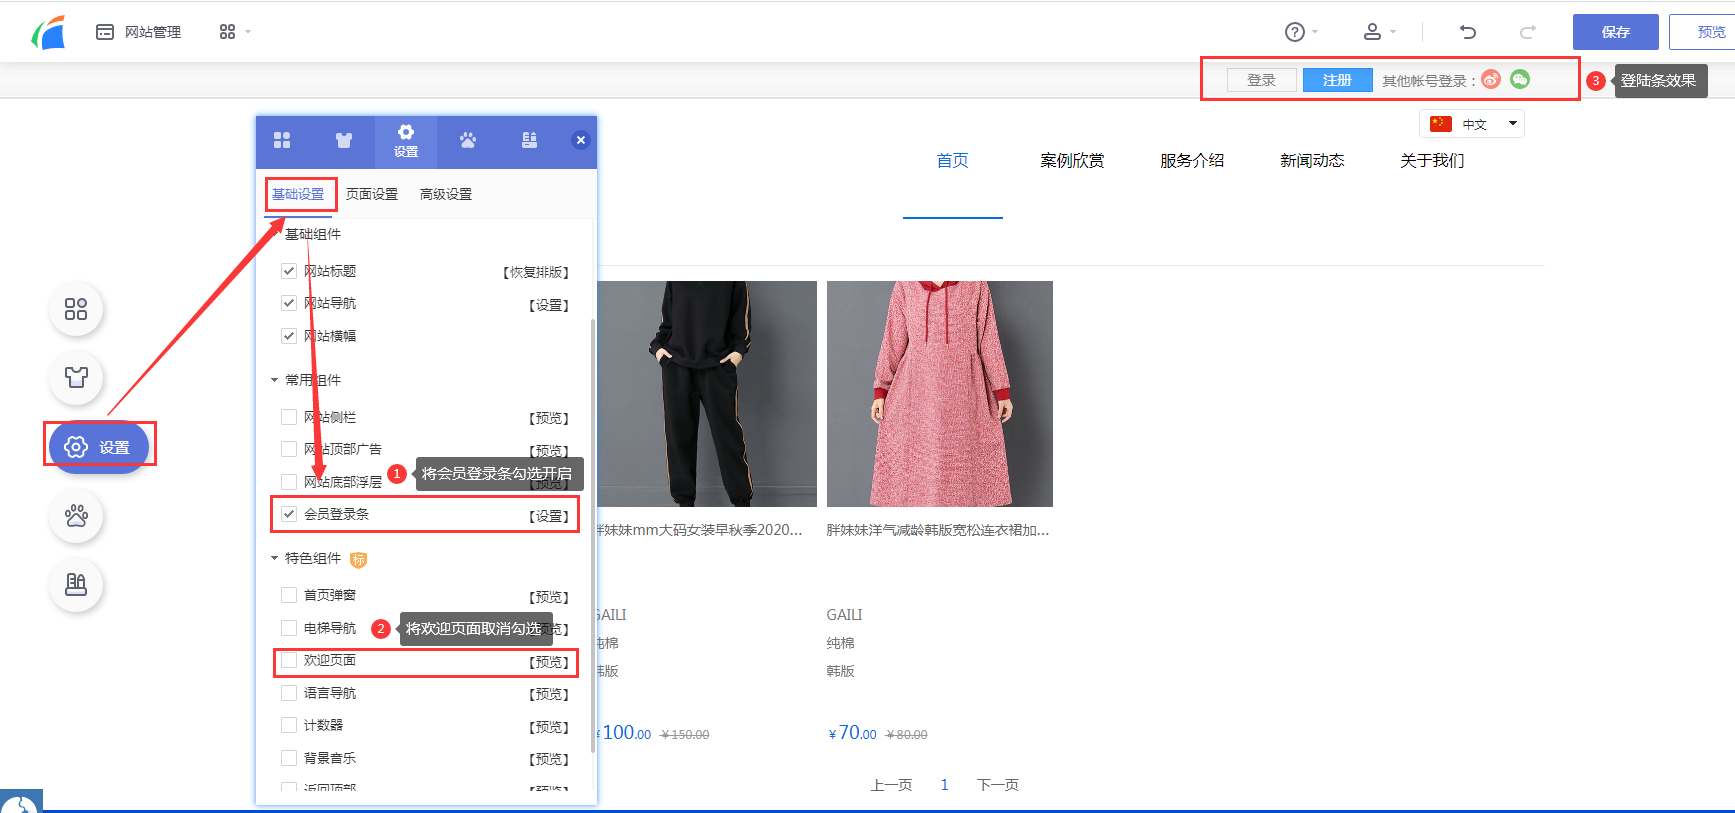Open the books button in left sidebar
Image resolution: width=1735 pixels, height=813 pixels.
click(x=76, y=584)
